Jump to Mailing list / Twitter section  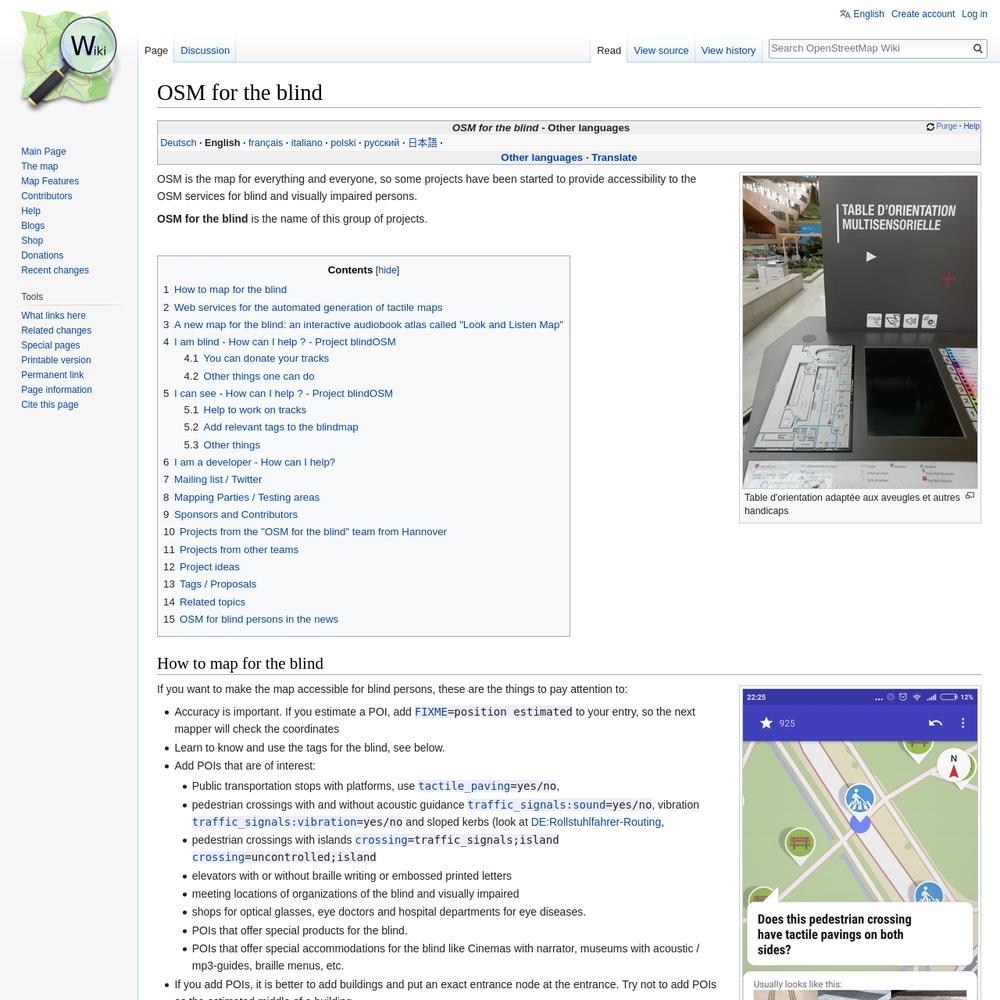point(218,480)
